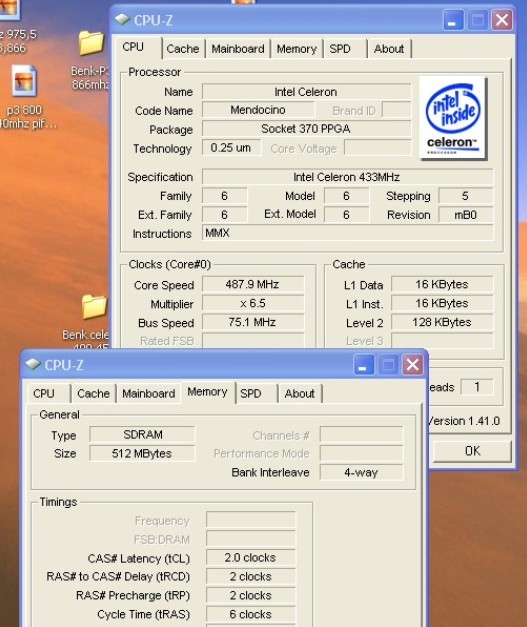Image resolution: width=527 pixels, height=627 pixels.
Task: Open the SPD tab in upper CPU-Z window
Action: pos(340,49)
